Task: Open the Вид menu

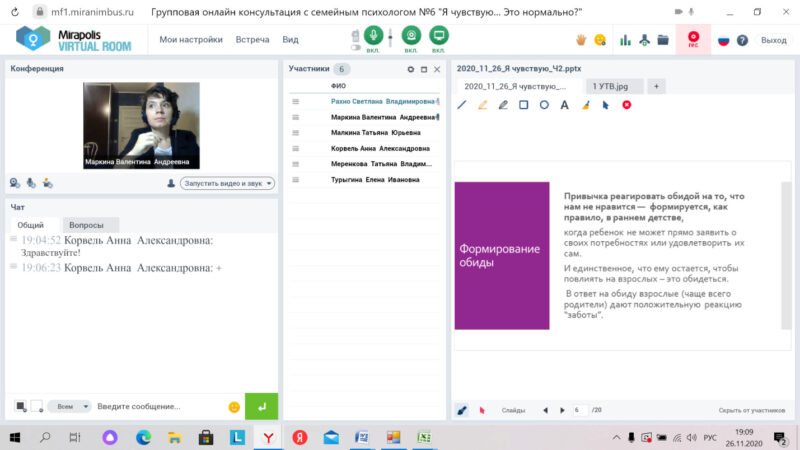Action: click(x=290, y=39)
